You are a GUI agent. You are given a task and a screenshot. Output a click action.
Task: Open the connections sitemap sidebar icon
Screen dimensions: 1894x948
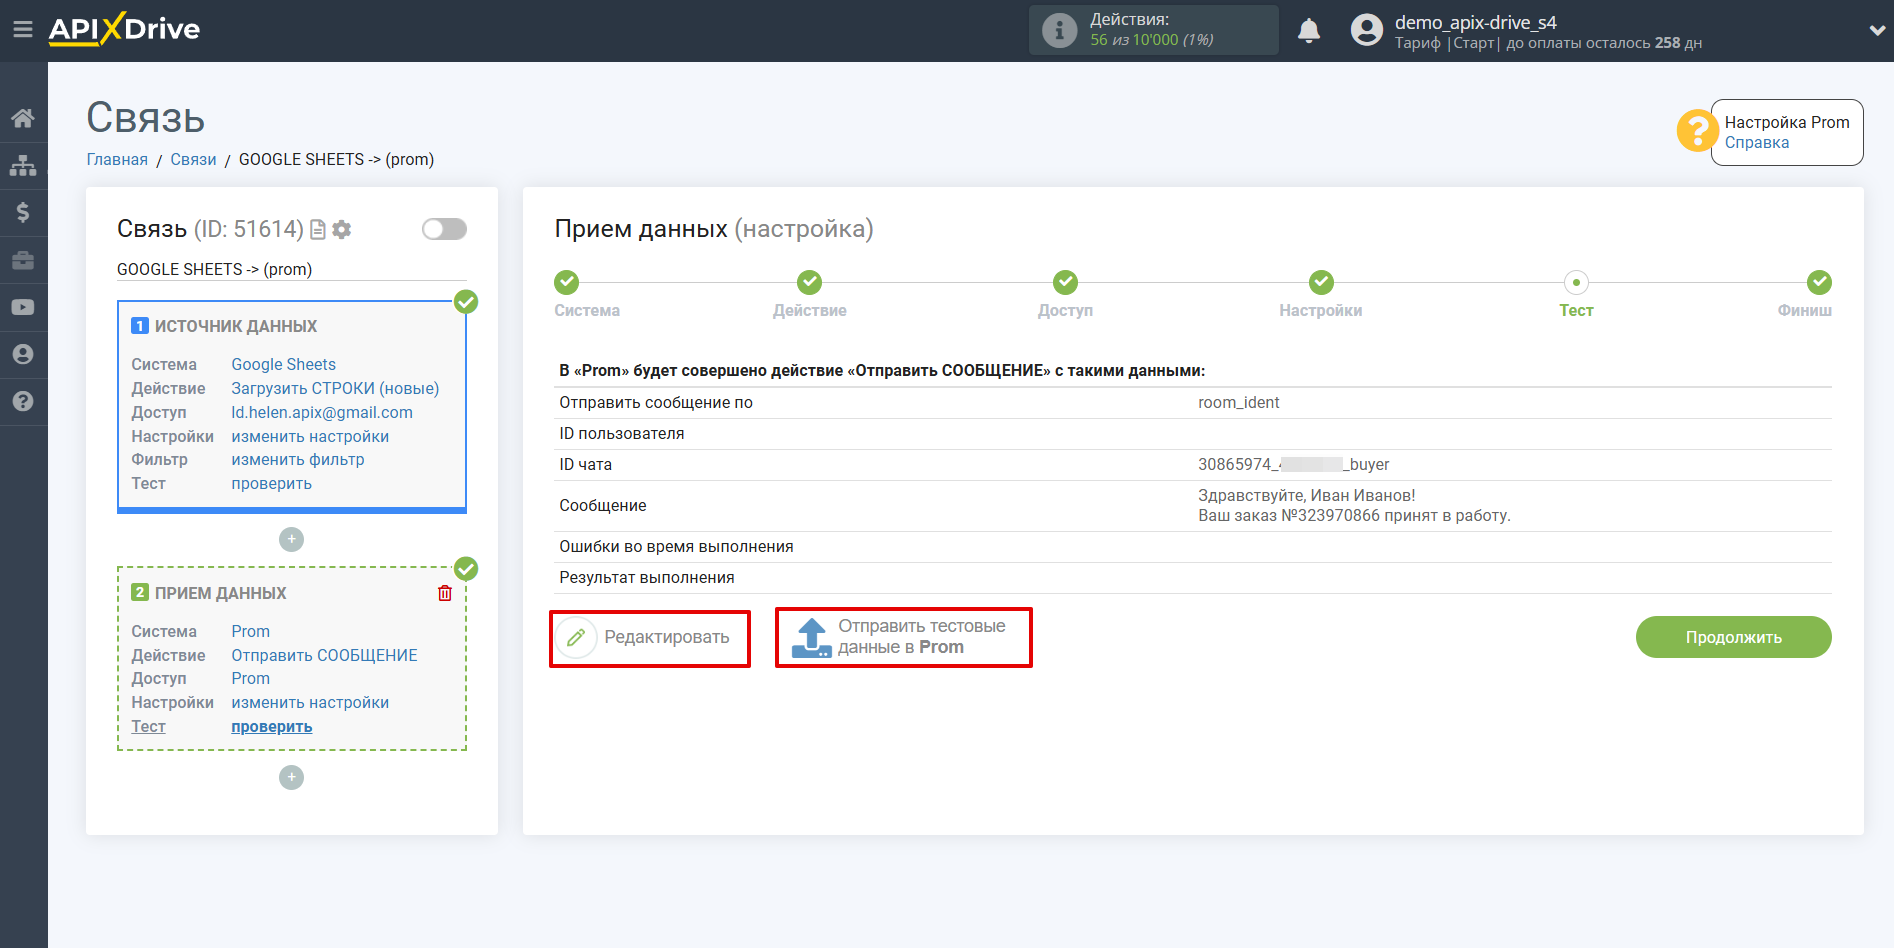(x=23, y=165)
